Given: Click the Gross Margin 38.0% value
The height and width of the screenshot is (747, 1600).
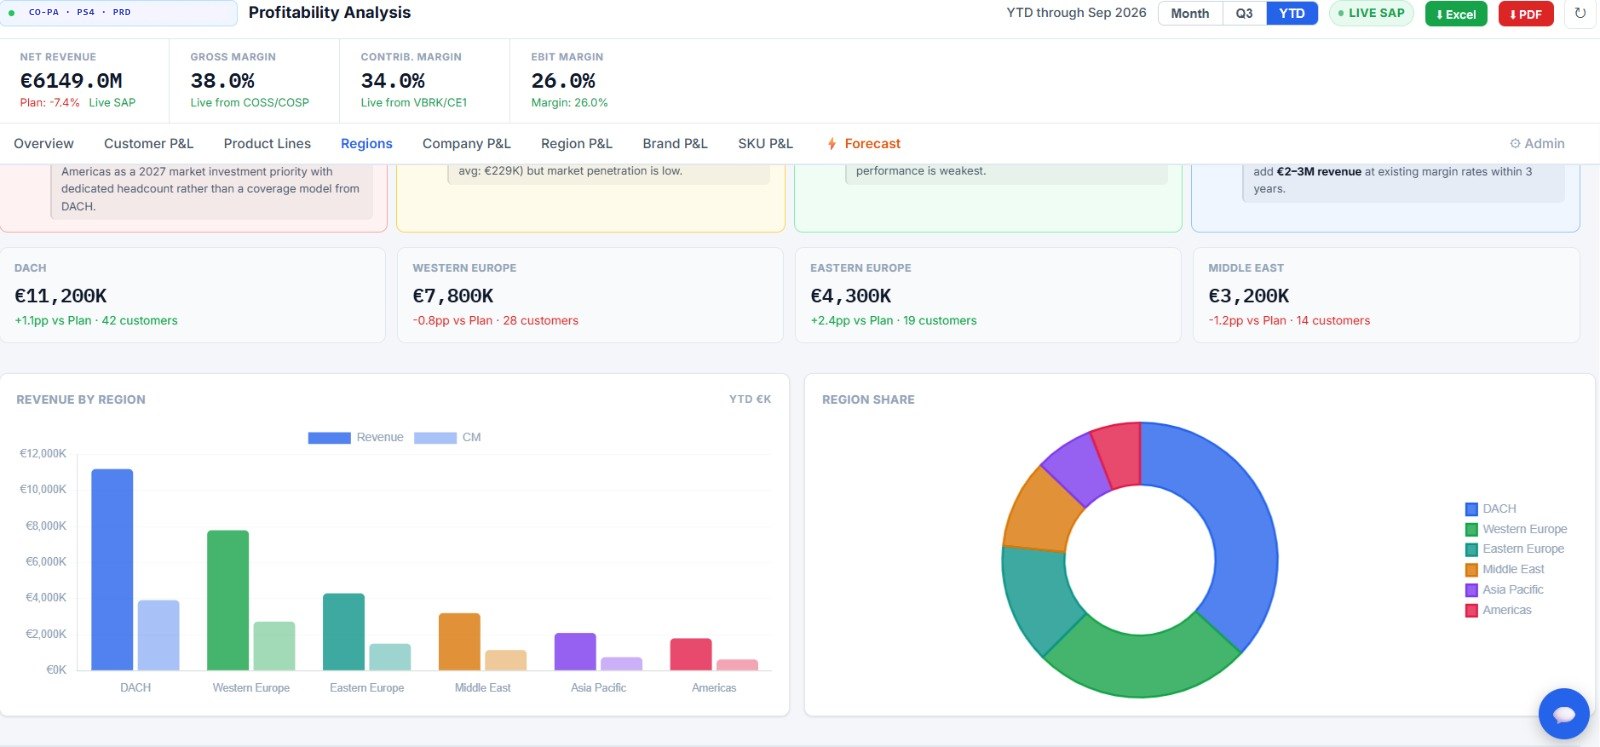Looking at the screenshot, I should tap(222, 81).
